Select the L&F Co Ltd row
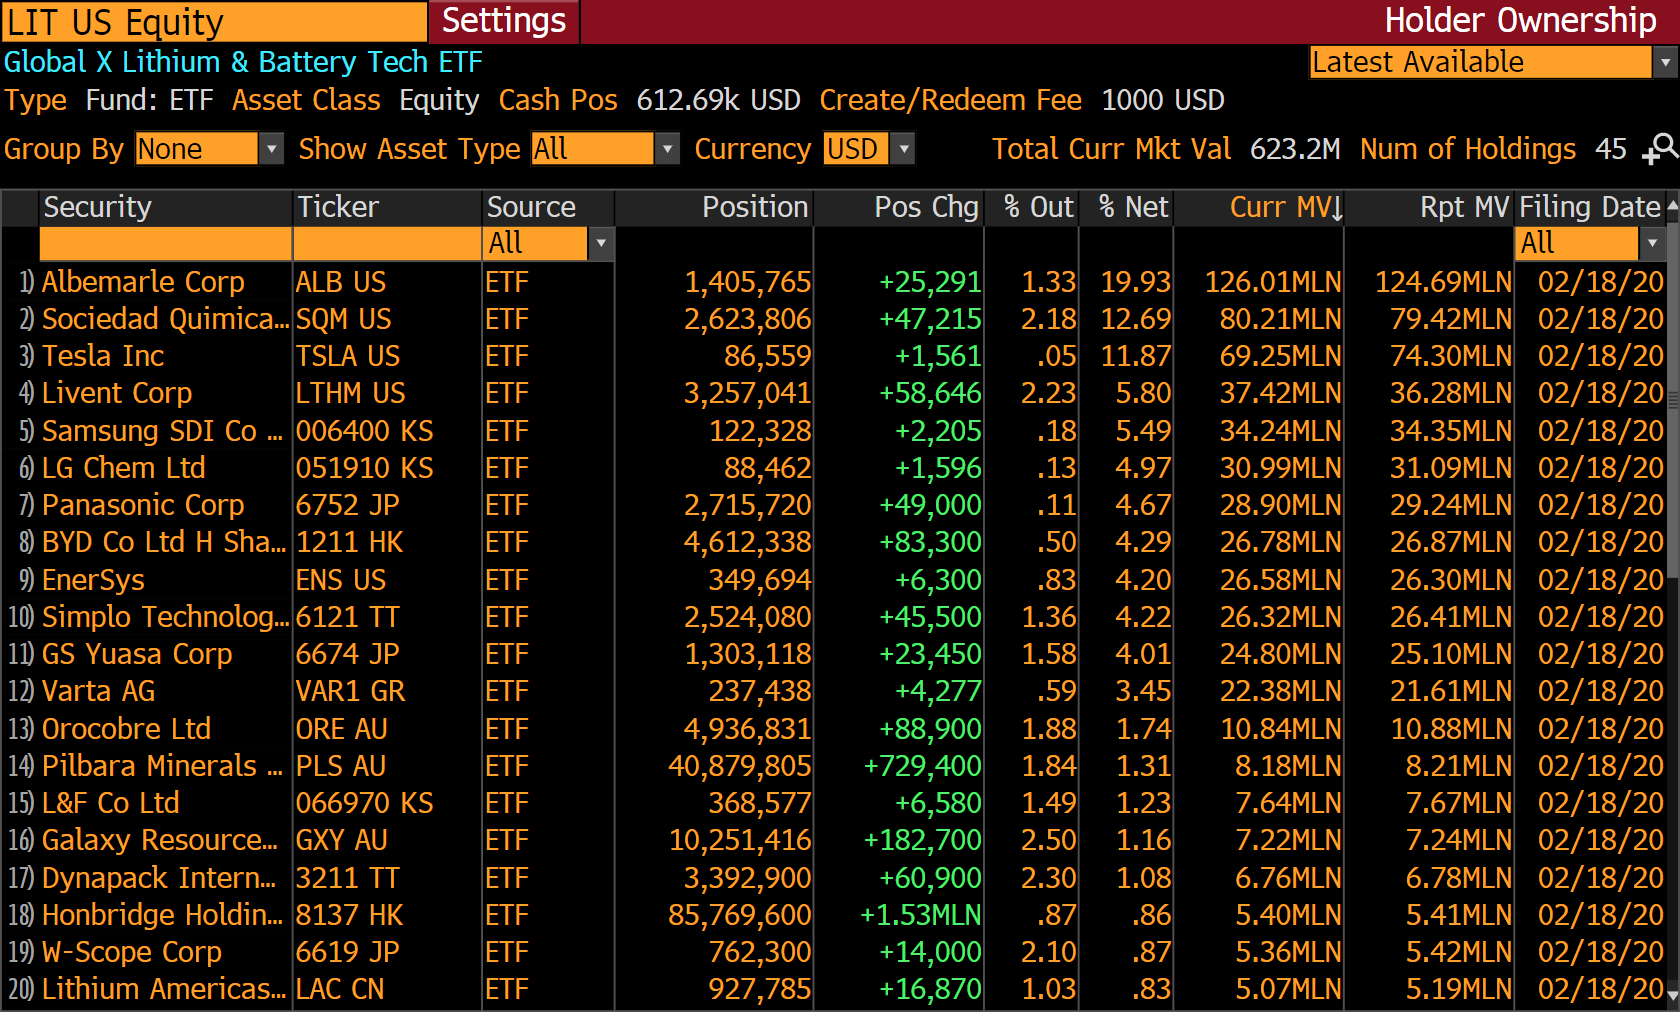Image resolution: width=1680 pixels, height=1012 pixels. click(833, 803)
